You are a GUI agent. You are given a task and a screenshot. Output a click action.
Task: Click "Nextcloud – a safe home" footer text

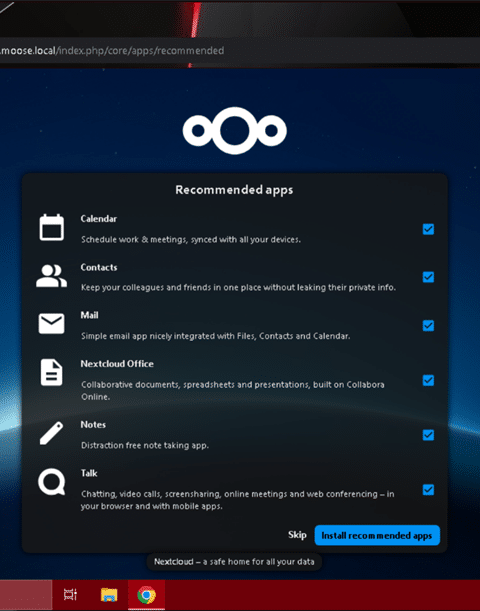coord(234,562)
